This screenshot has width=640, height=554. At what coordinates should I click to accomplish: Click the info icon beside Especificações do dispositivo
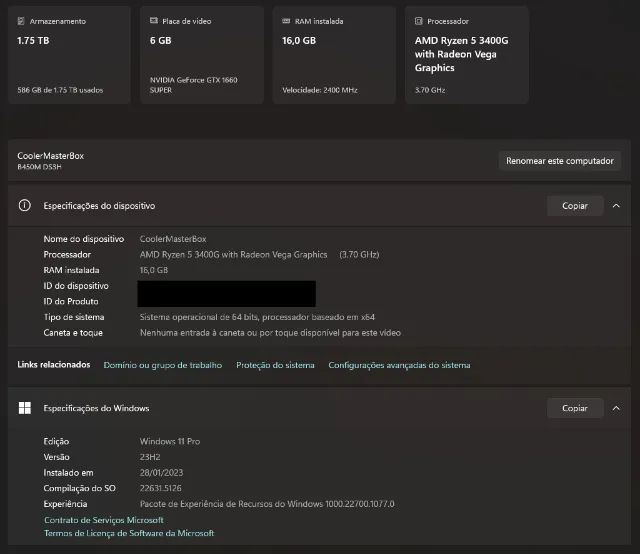[24, 205]
